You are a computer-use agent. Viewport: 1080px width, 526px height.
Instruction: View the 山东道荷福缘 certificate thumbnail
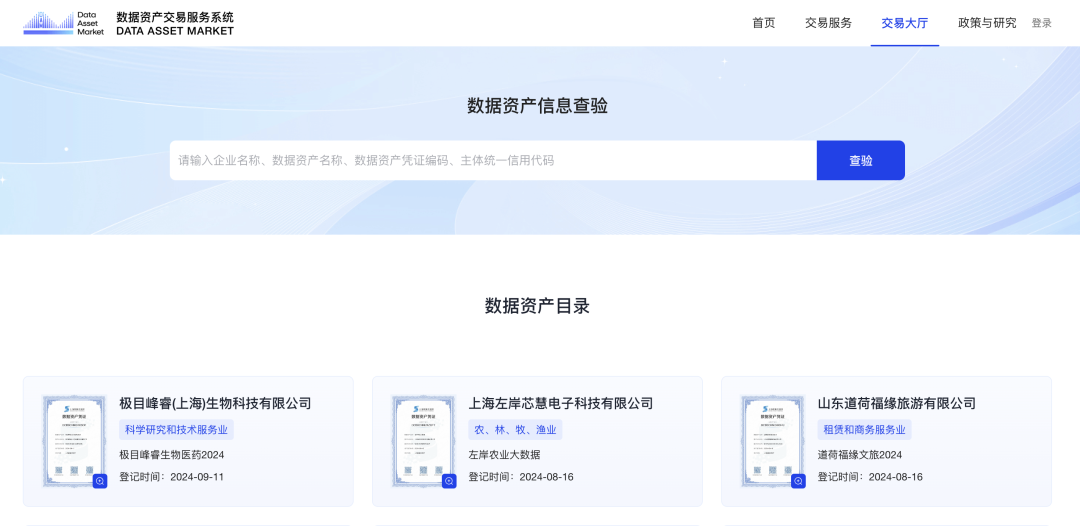pyautogui.click(x=770, y=438)
